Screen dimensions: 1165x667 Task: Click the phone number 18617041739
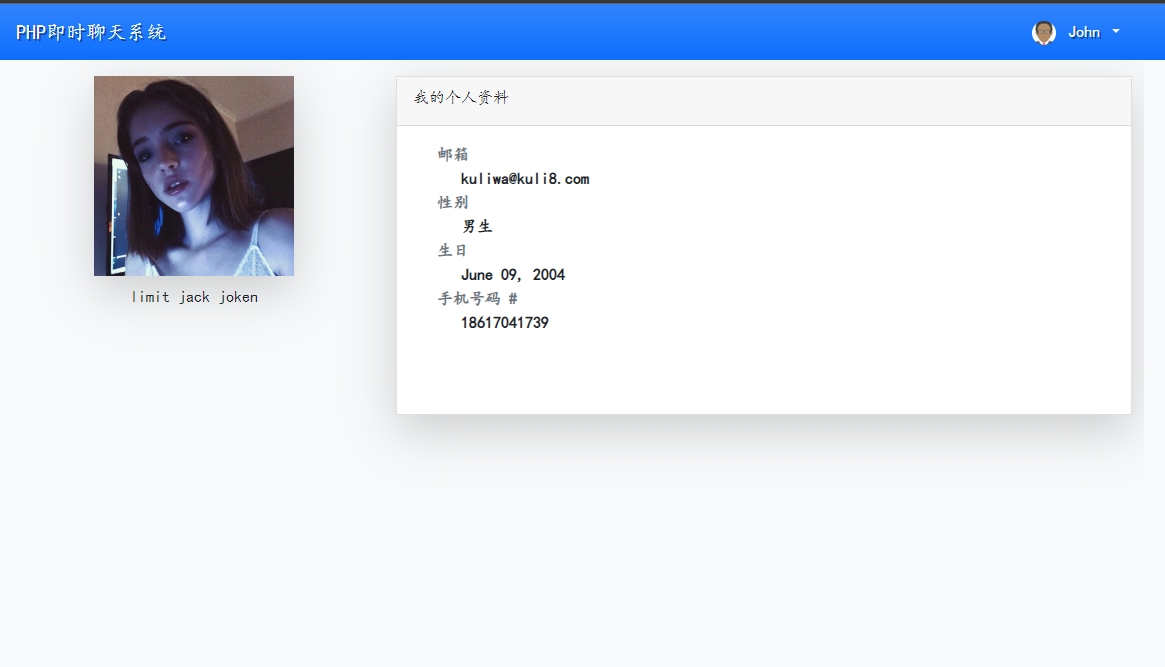pos(504,323)
